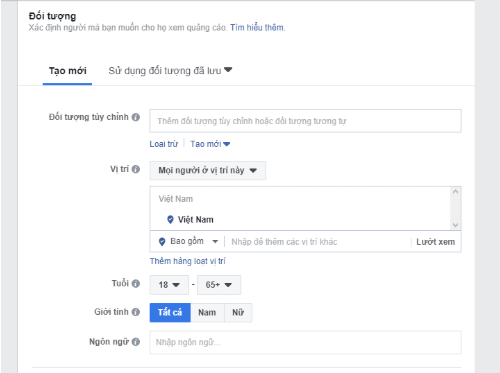The height and width of the screenshot is (373, 500).
Task: Click info icon next to Vị trí
Action: 136,169
